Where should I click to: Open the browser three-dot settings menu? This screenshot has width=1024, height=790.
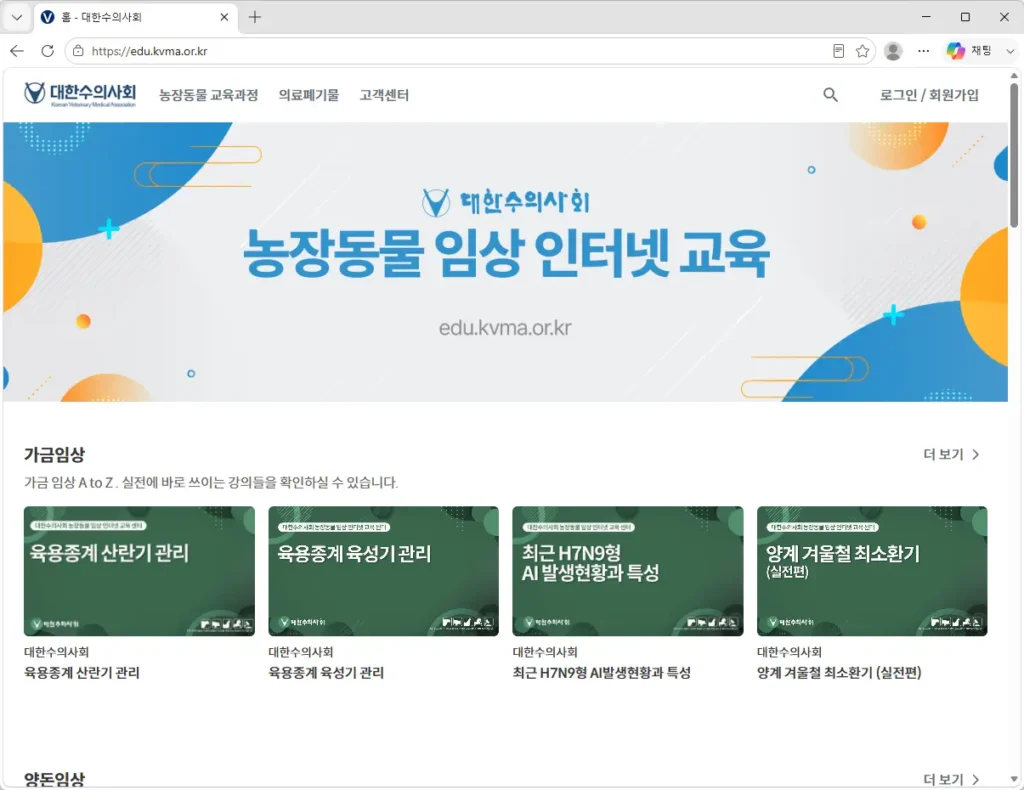coord(923,51)
